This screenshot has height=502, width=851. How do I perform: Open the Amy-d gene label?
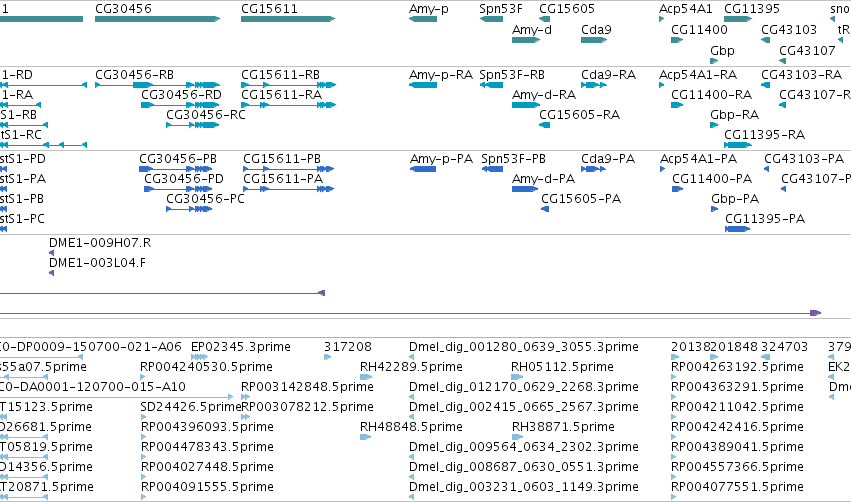532,29
